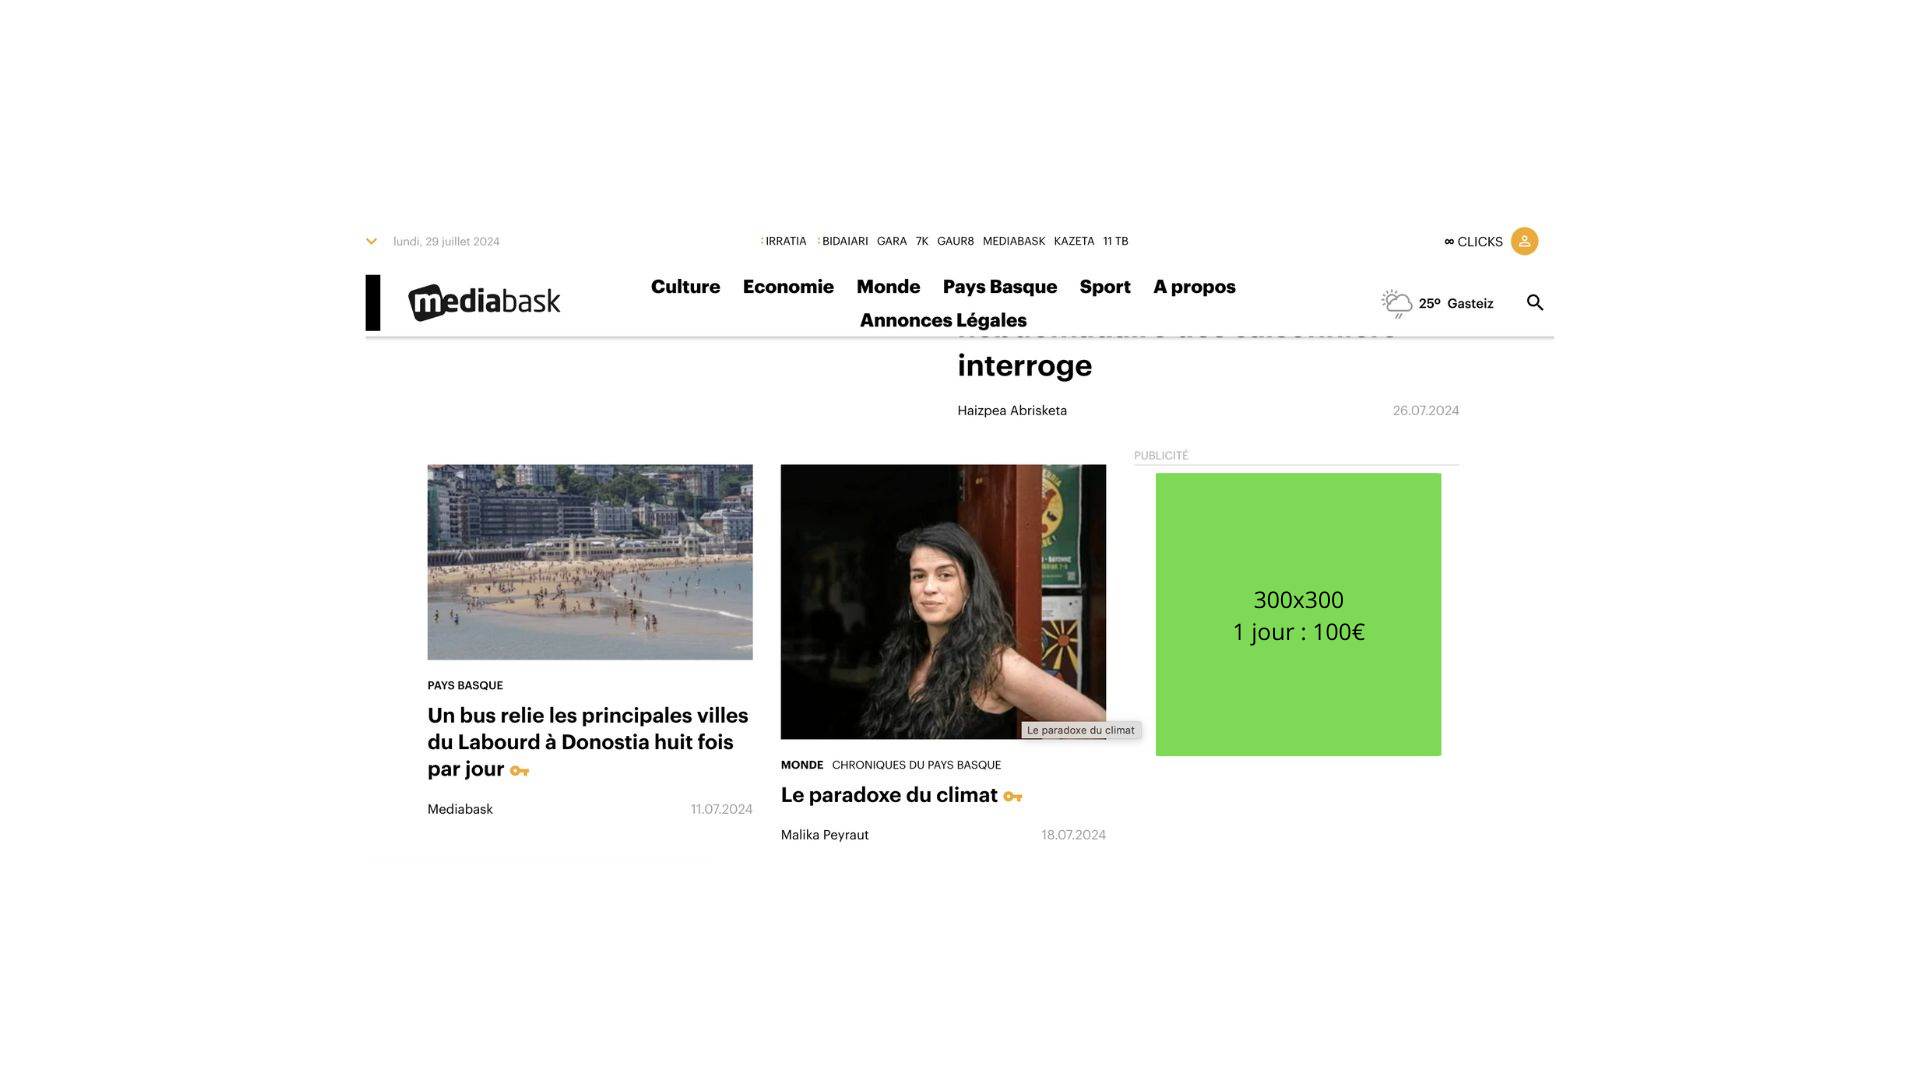Click the Mediabask logo
This screenshot has width=1920, height=1080.
[484, 302]
